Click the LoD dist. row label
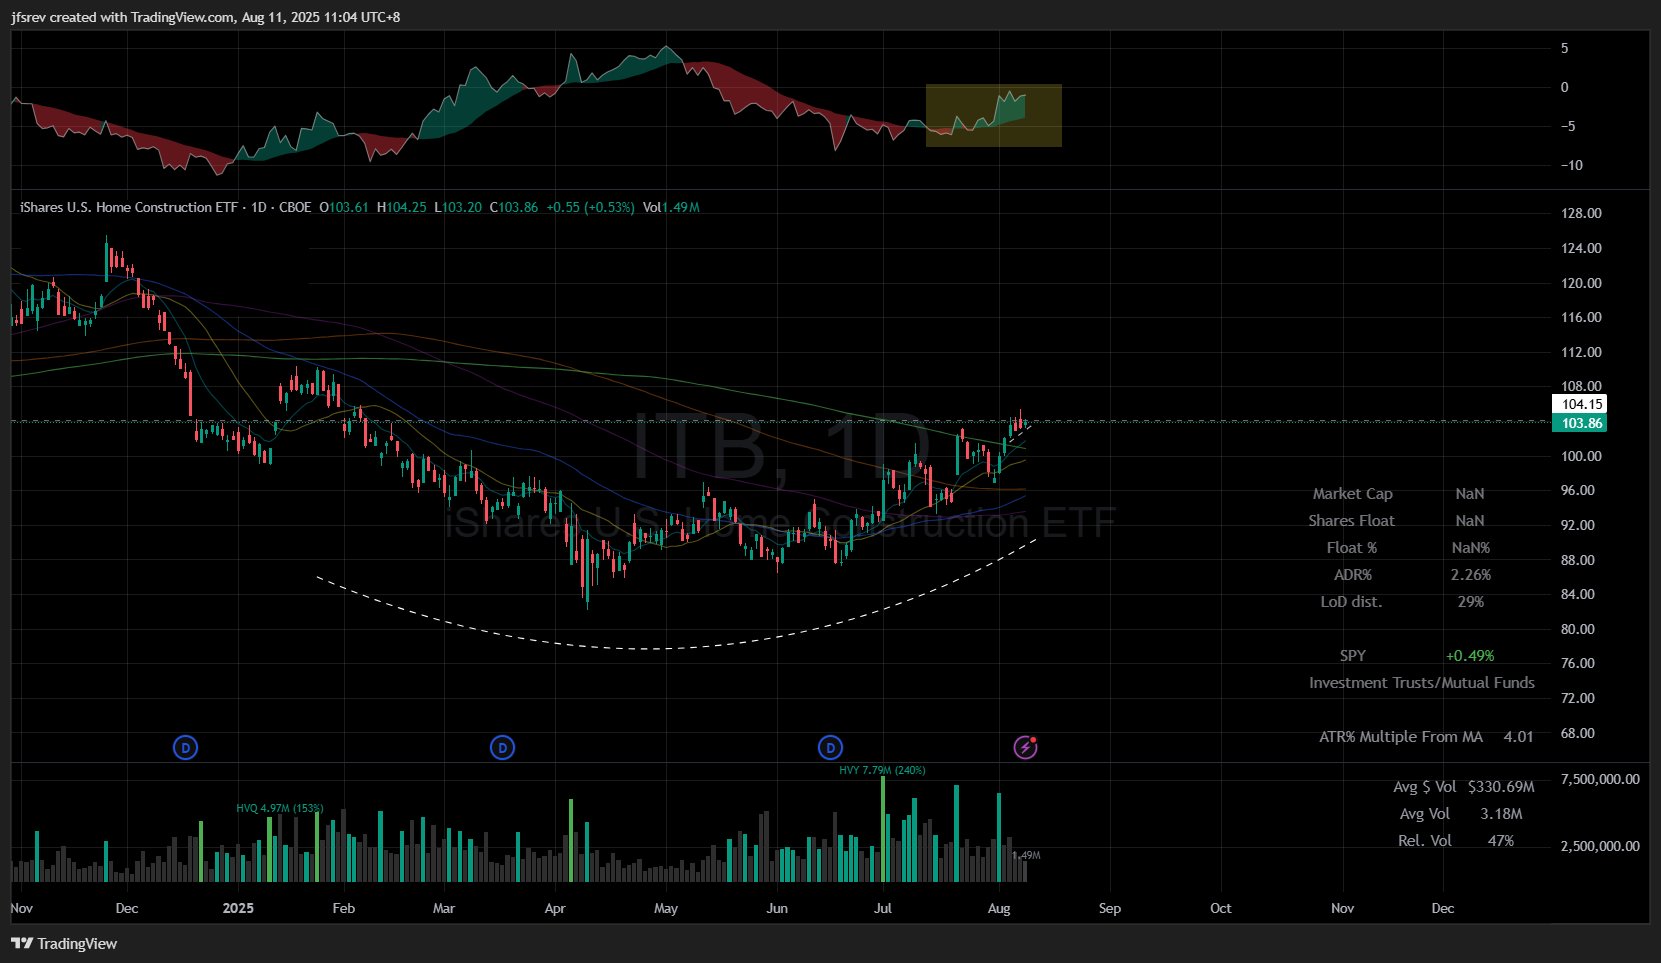The image size is (1661, 963). coord(1351,602)
